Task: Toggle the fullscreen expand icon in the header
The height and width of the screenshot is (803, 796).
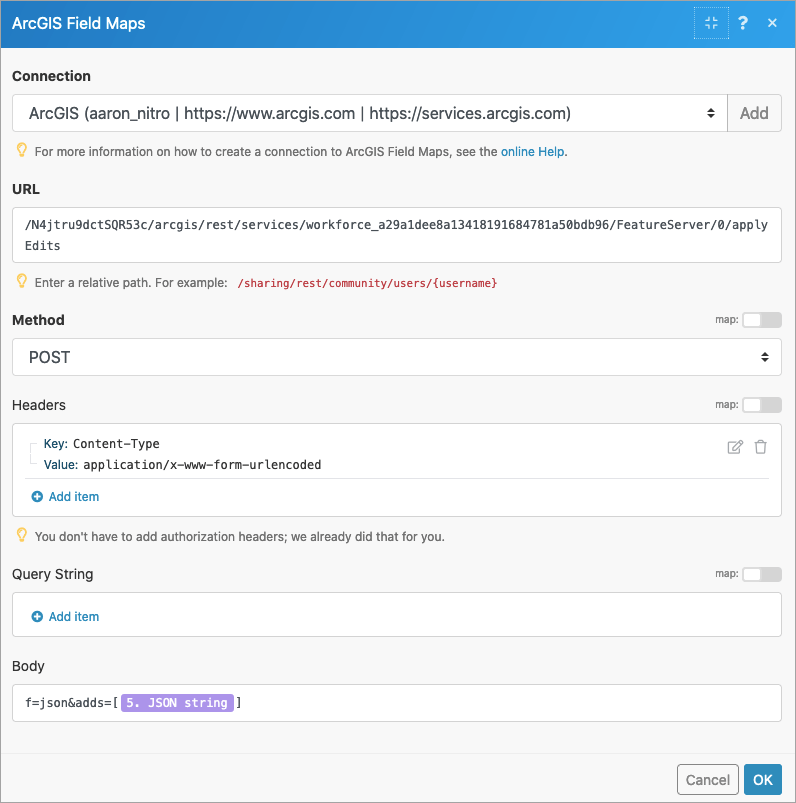Action: pos(711,22)
